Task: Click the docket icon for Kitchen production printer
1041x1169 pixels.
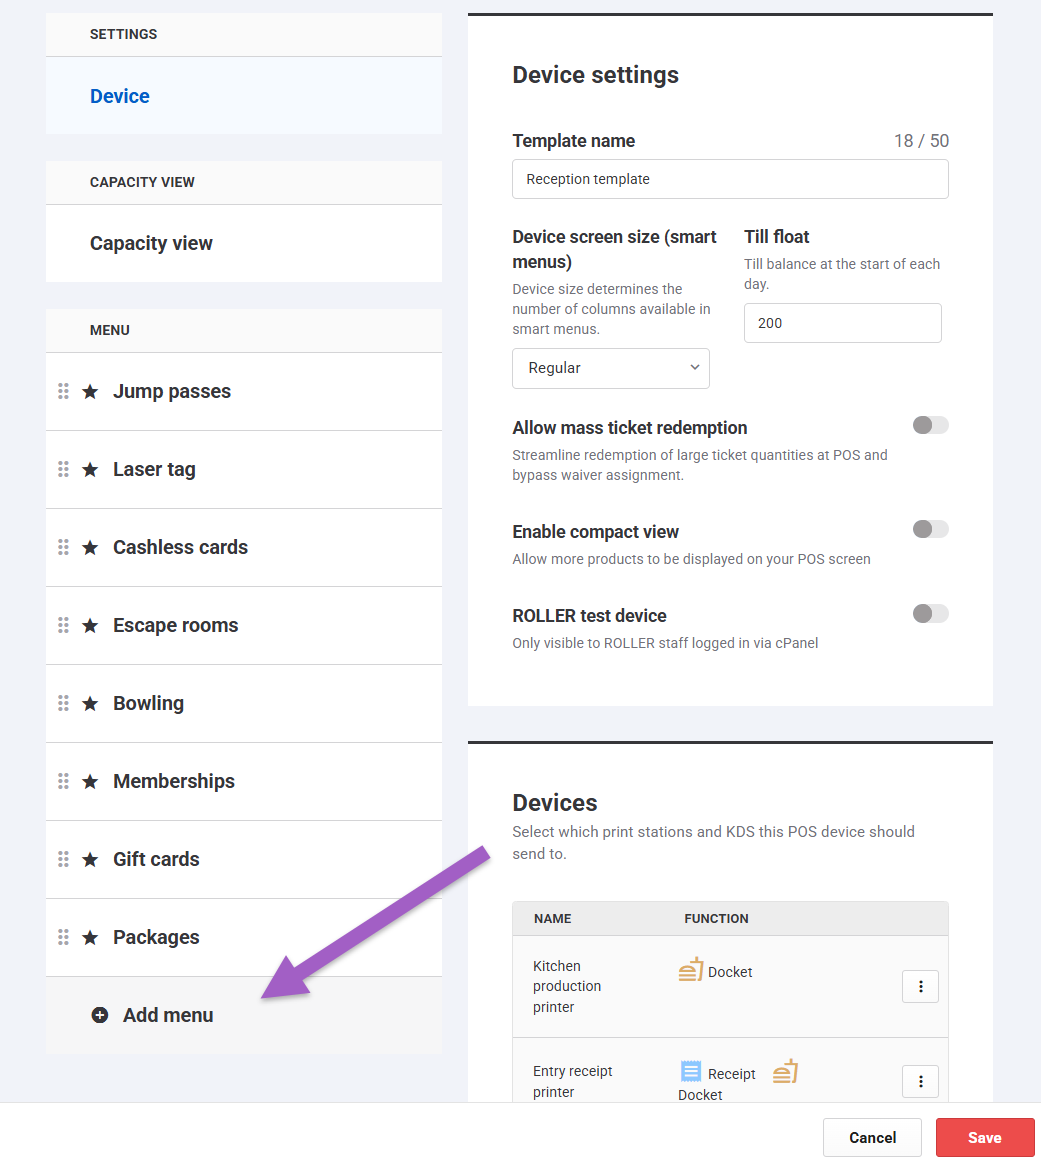Action: point(690,970)
